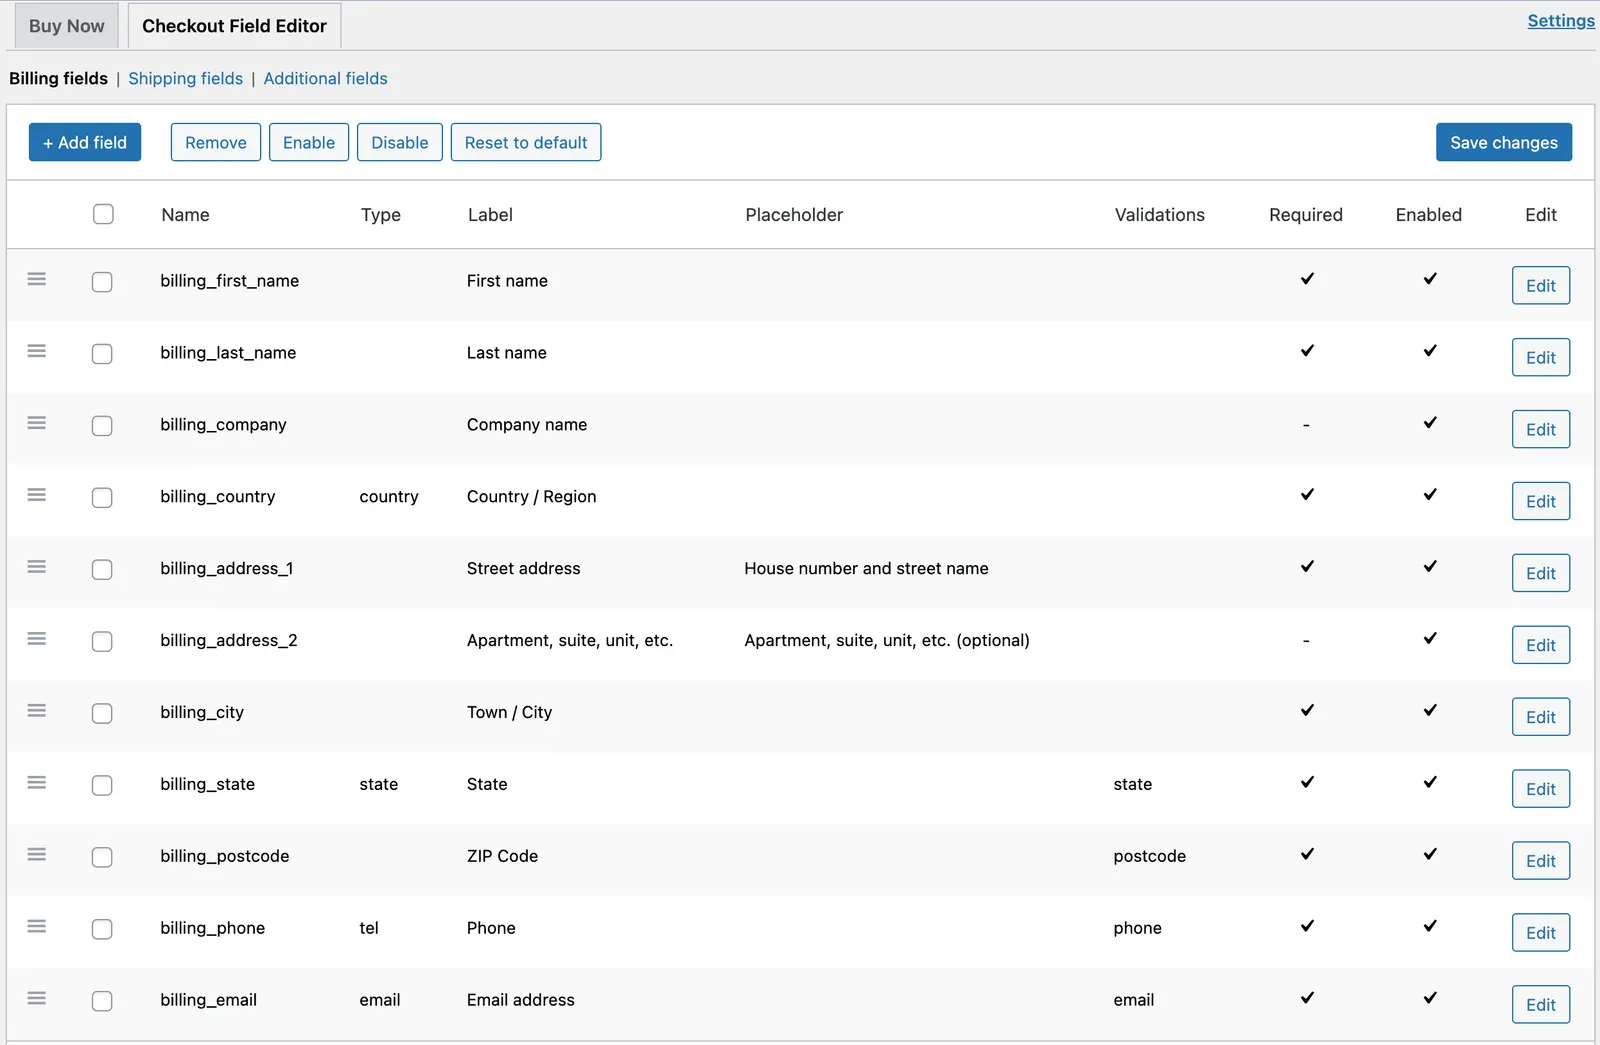Click drag handle for billing_last_name row

pyautogui.click(x=37, y=351)
